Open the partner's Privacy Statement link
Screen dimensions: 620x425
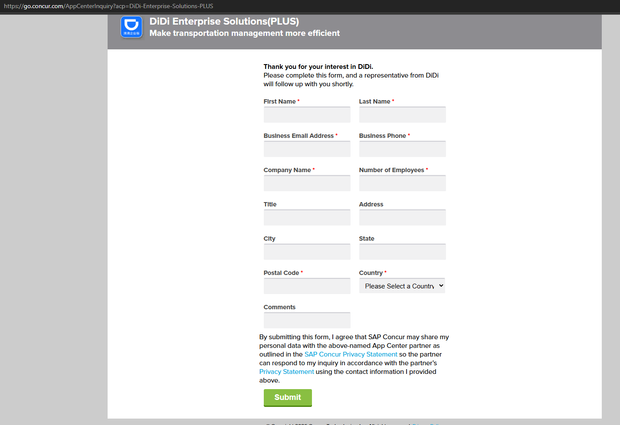pos(287,372)
